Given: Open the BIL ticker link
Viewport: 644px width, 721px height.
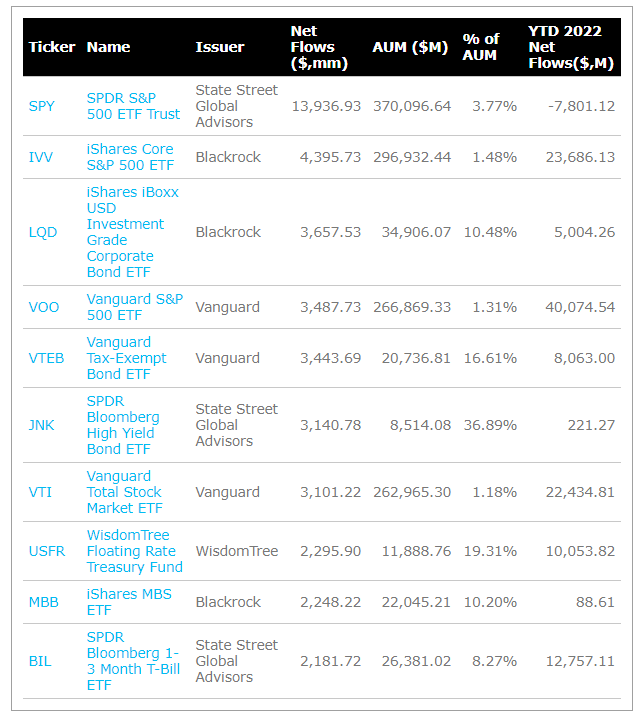Looking at the screenshot, I should tap(40, 662).
